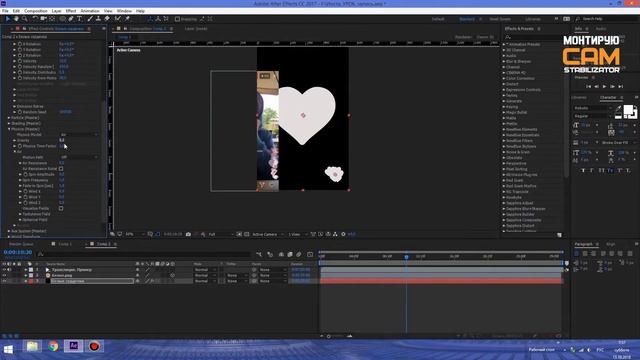Take a snapshot with camera icon
Image resolution: width=640 pixels, height=360 pixels.
coord(188,234)
